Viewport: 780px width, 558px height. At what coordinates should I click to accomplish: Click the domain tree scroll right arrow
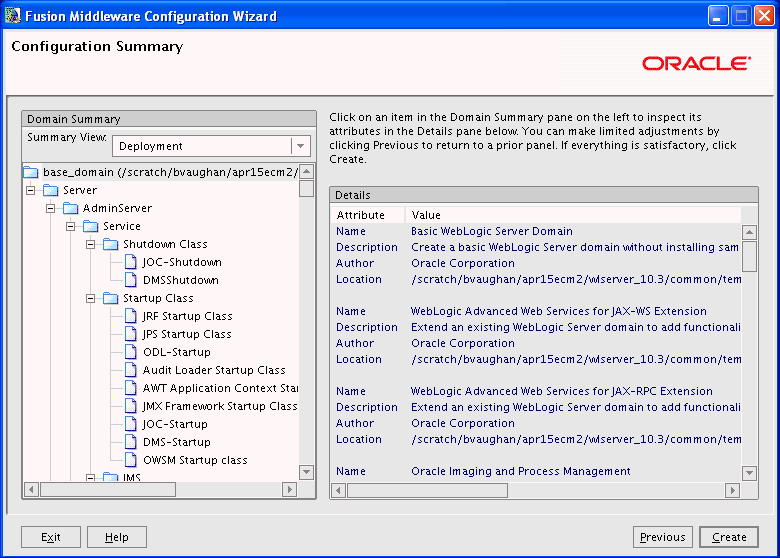click(290, 489)
